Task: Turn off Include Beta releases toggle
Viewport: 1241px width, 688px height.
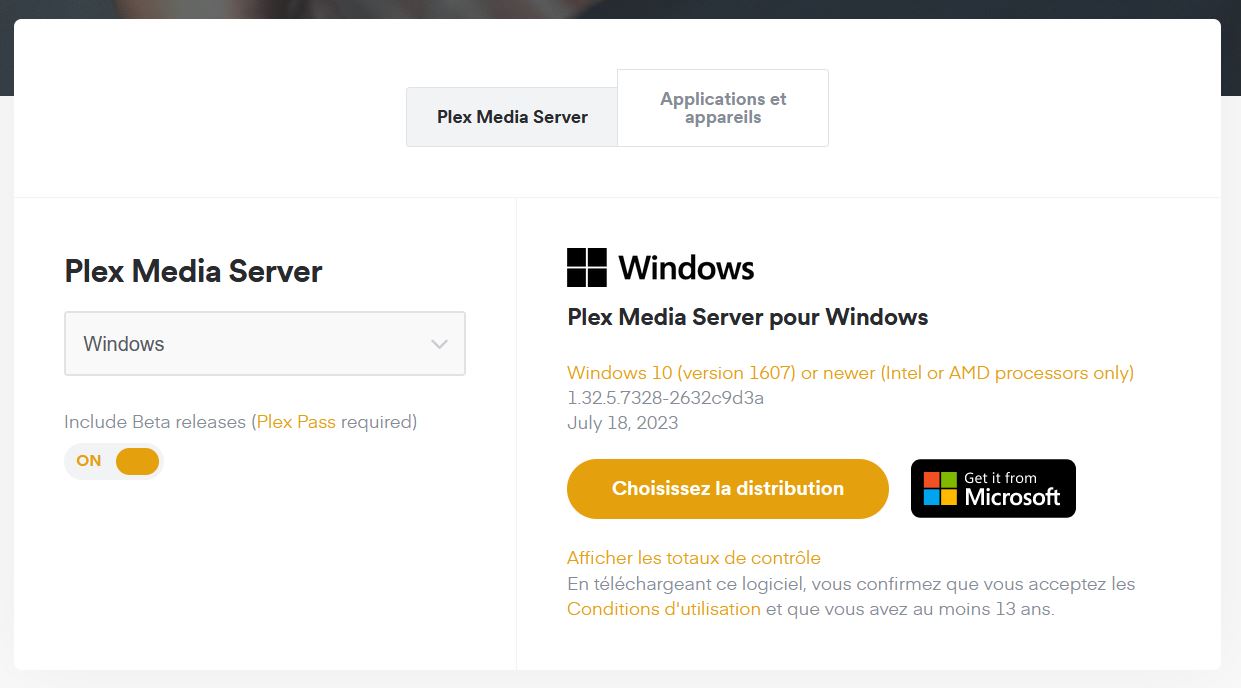Action: click(x=114, y=461)
